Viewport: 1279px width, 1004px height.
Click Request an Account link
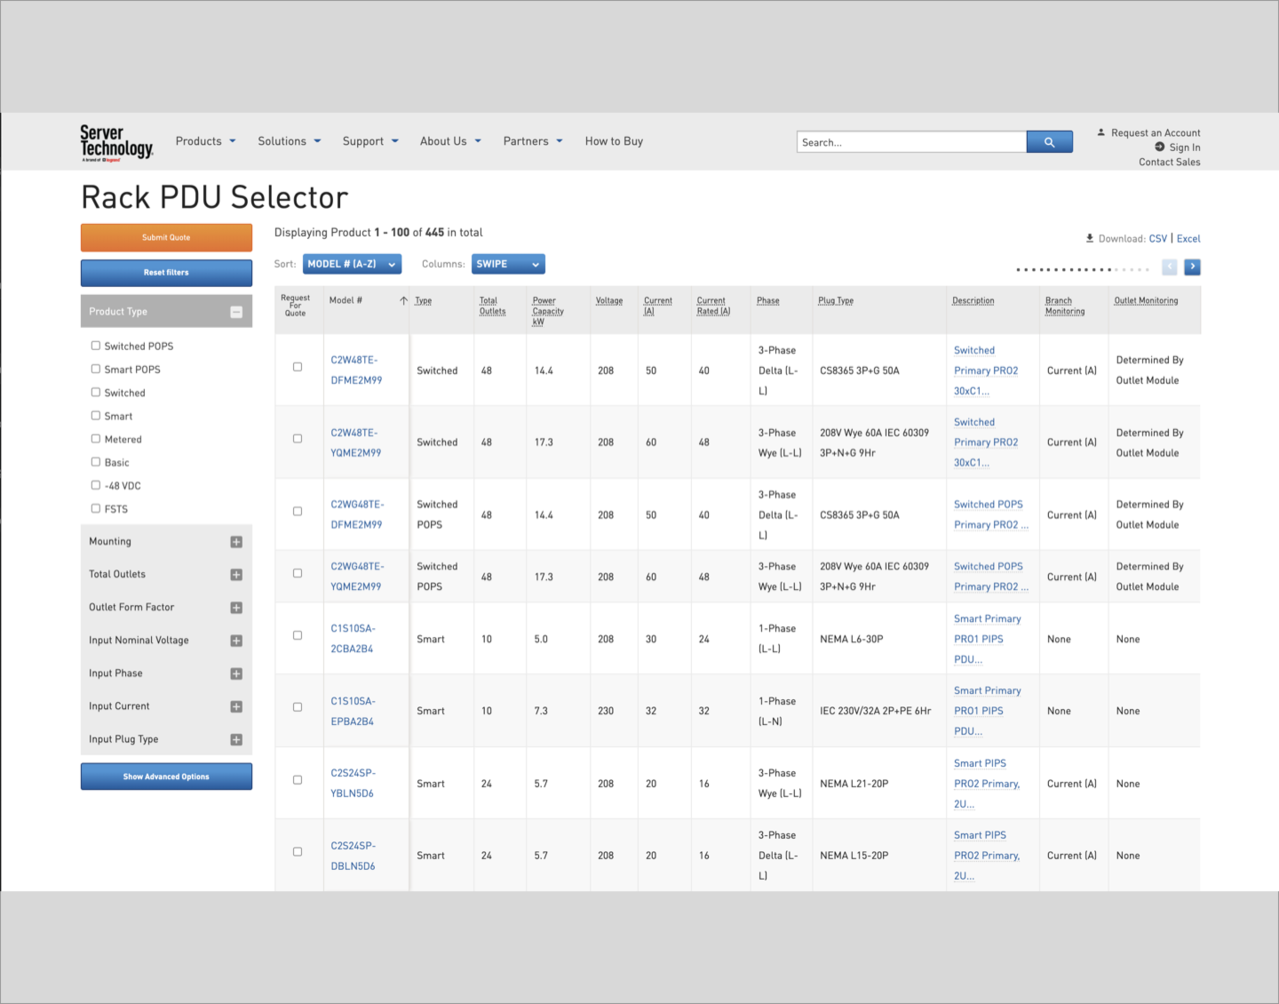tap(1155, 133)
